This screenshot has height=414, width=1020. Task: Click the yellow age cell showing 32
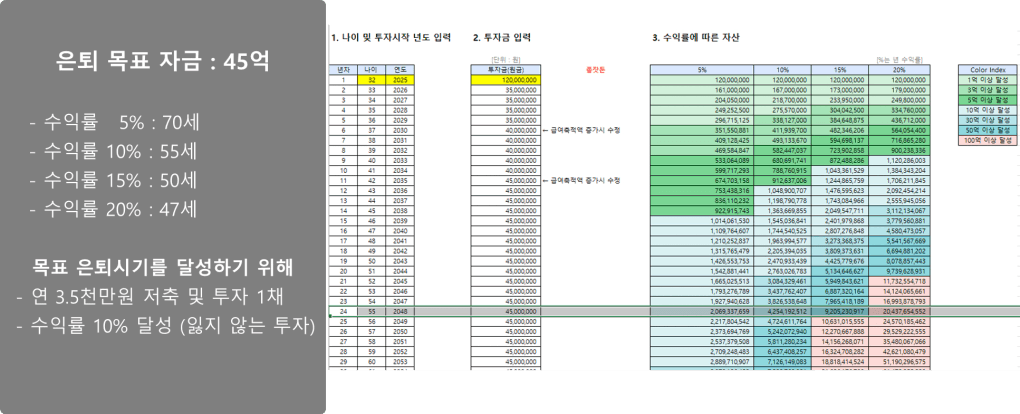[371, 78]
